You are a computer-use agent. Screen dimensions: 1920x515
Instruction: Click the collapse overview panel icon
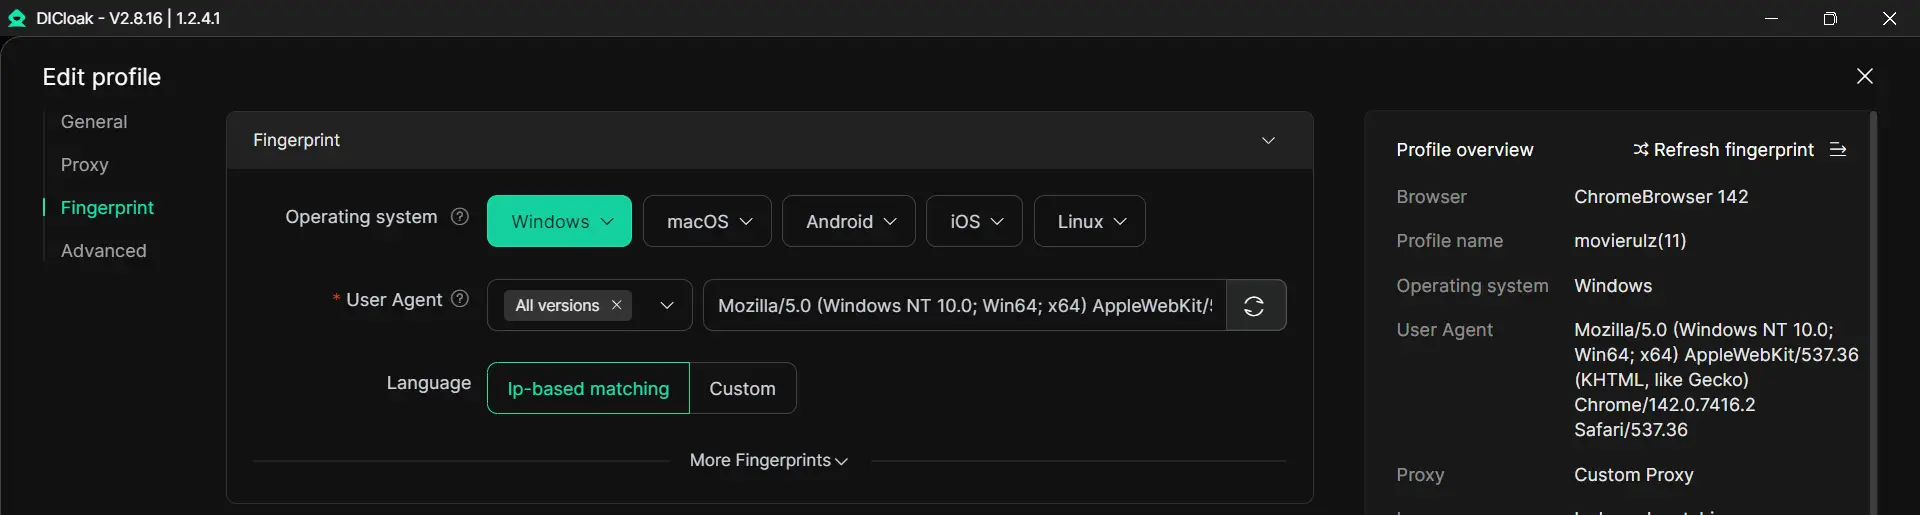(1838, 150)
